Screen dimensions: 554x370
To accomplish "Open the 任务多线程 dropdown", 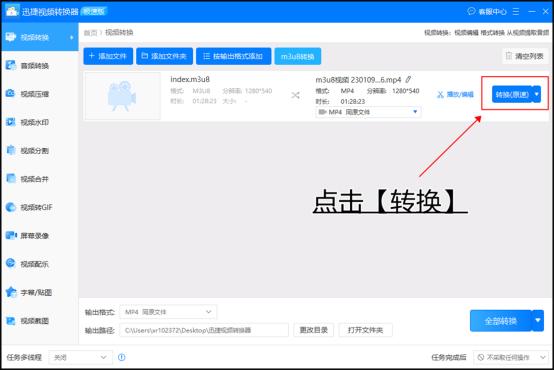I will (x=81, y=357).
